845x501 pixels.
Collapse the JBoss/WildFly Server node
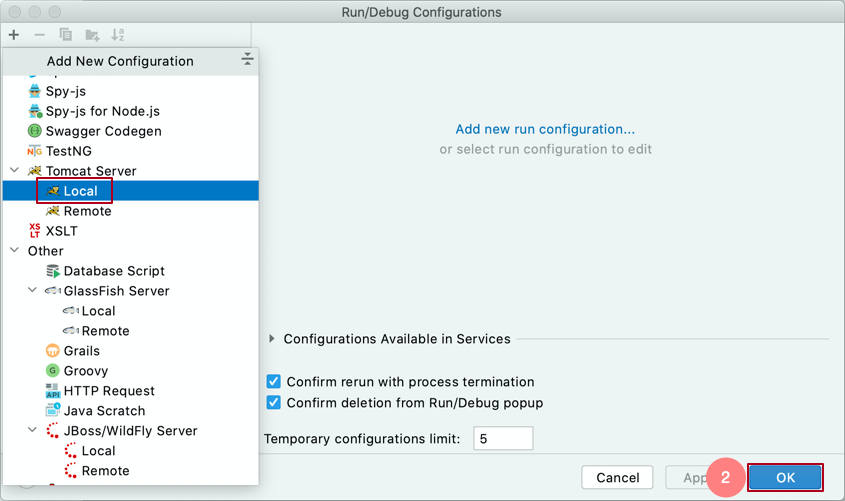32,430
